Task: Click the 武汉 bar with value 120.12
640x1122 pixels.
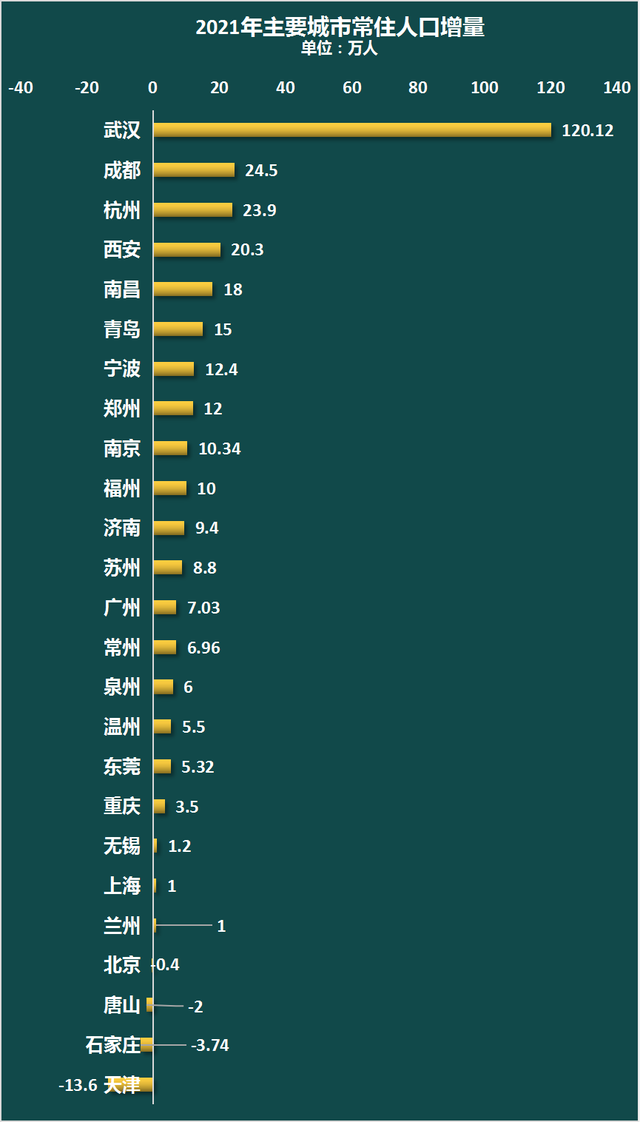Action: (352, 130)
